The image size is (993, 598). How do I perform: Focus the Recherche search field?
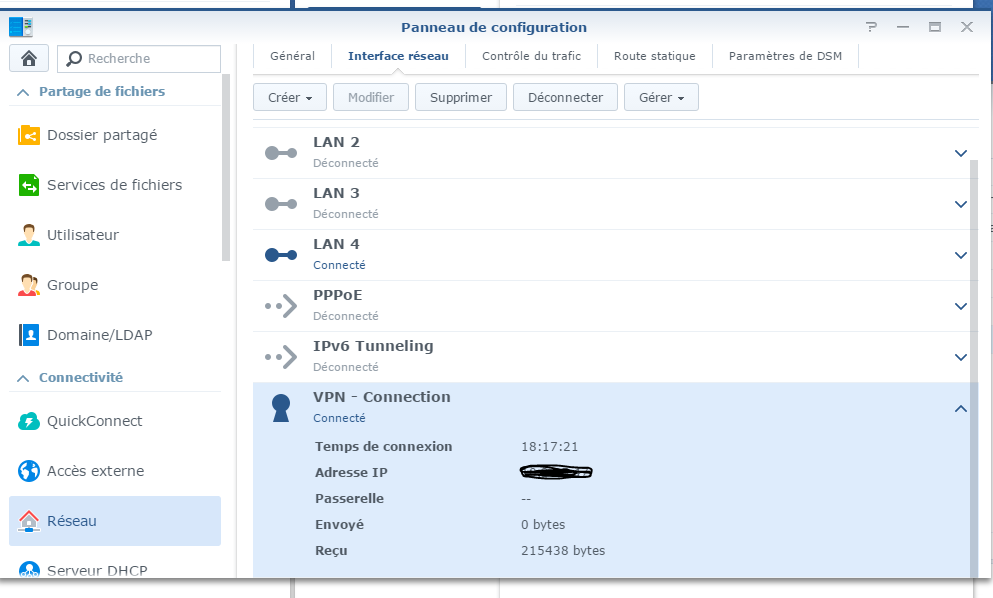(139, 58)
